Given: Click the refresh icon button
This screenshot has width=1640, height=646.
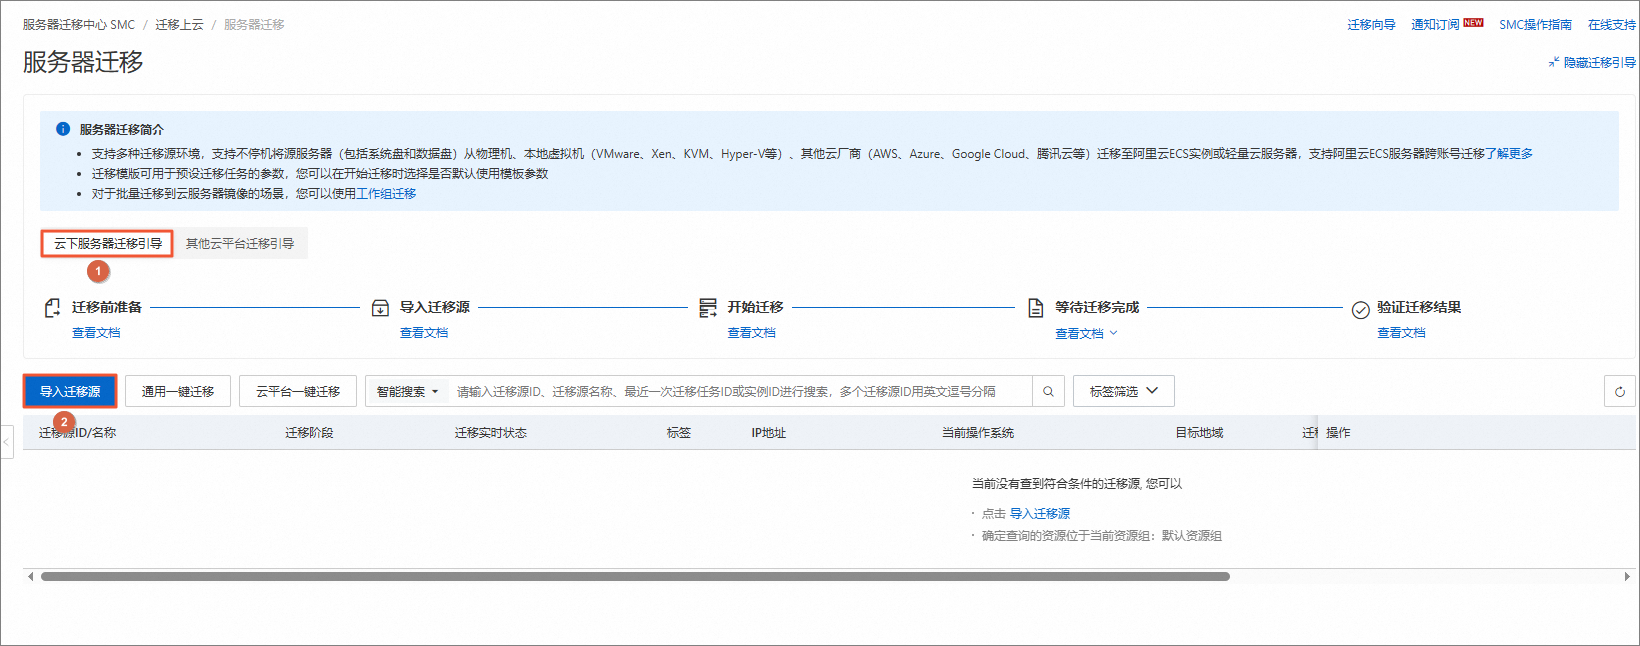Looking at the screenshot, I should 1619,392.
